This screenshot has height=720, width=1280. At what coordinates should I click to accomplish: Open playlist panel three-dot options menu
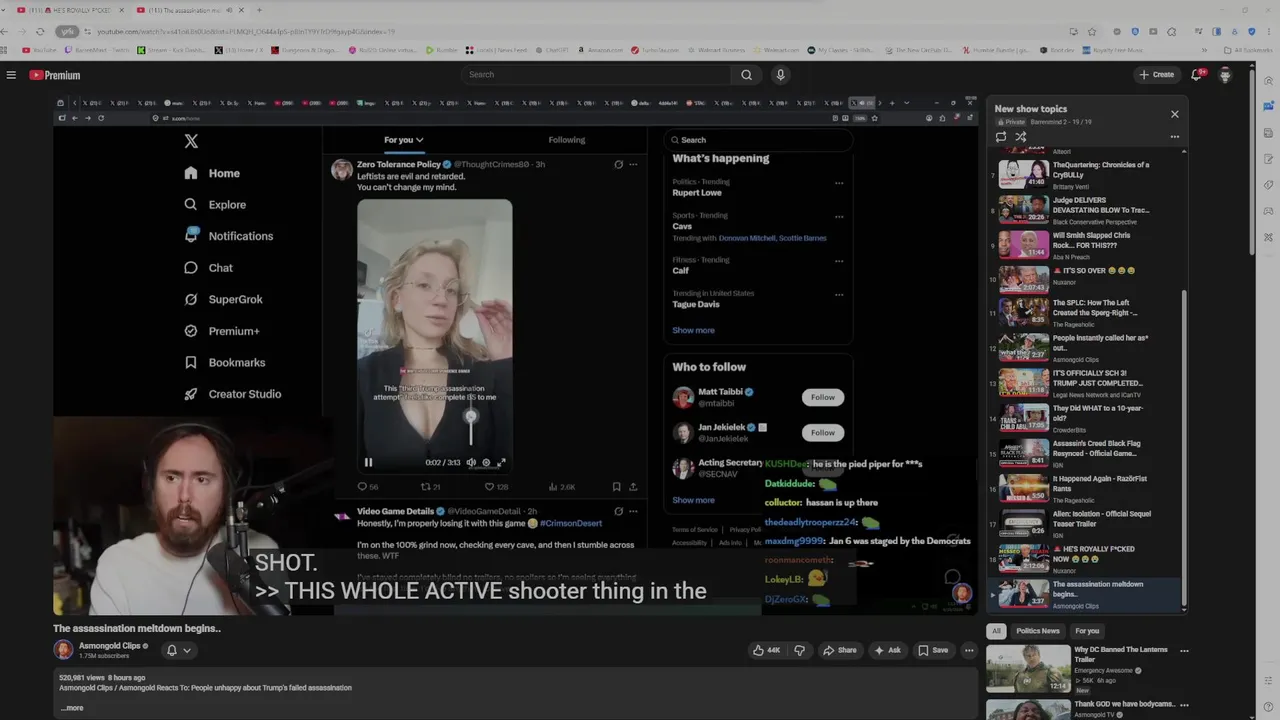(x=1175, y=137)
